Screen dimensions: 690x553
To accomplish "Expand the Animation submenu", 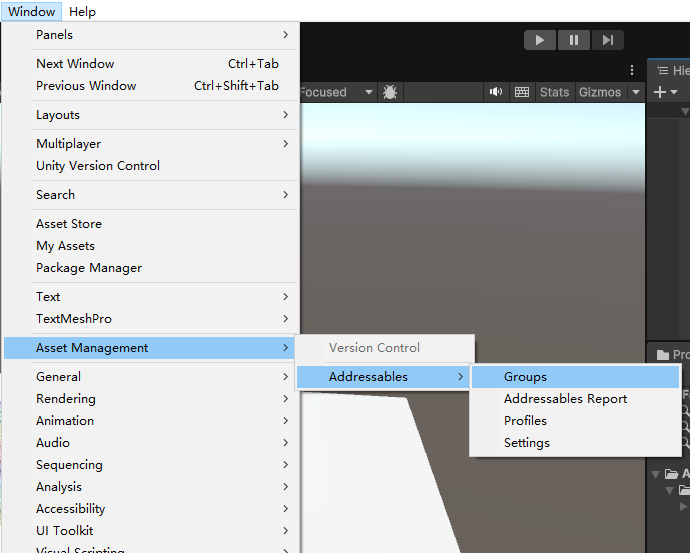I will [x=150, y=421].
